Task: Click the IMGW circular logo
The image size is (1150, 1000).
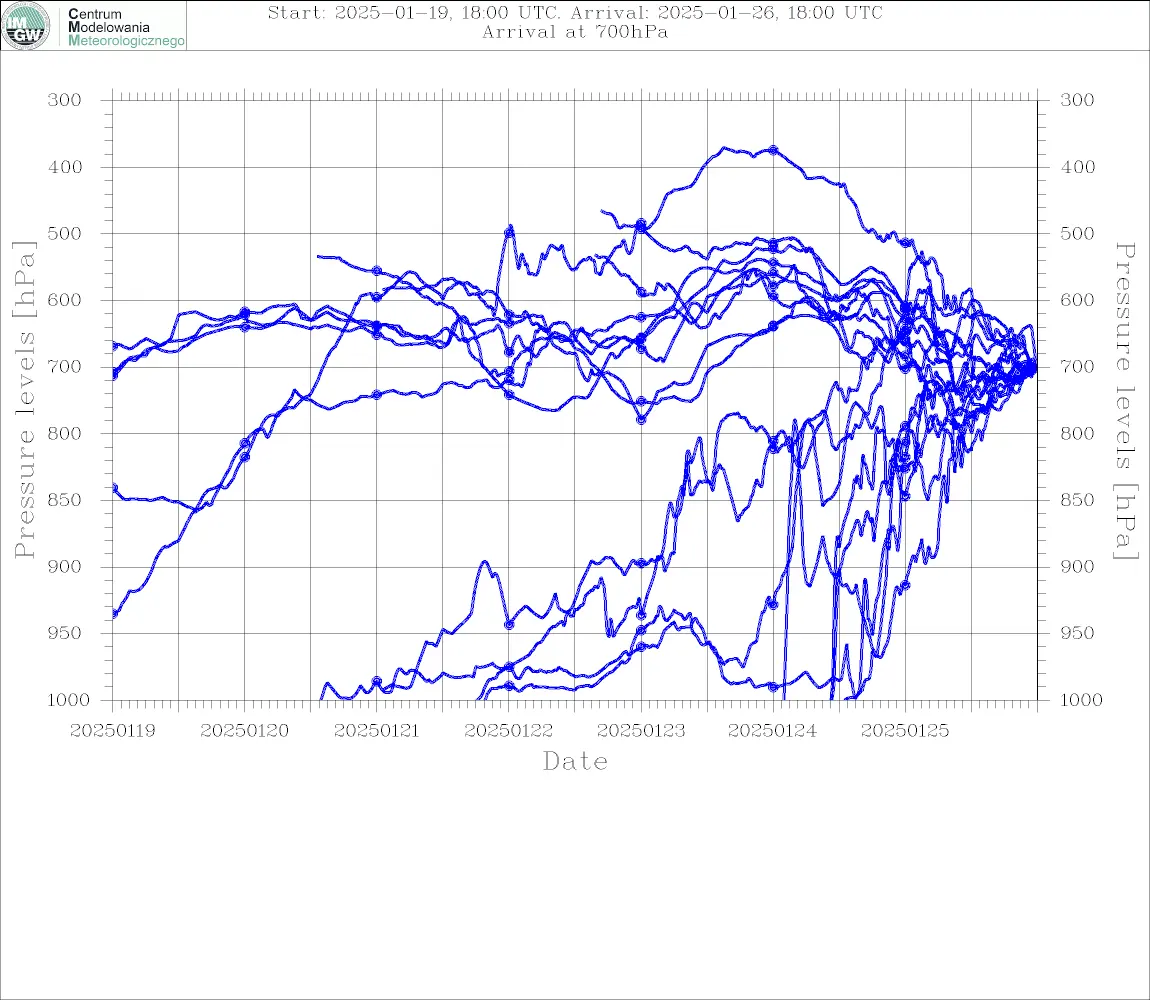Action: coord(26,26)
